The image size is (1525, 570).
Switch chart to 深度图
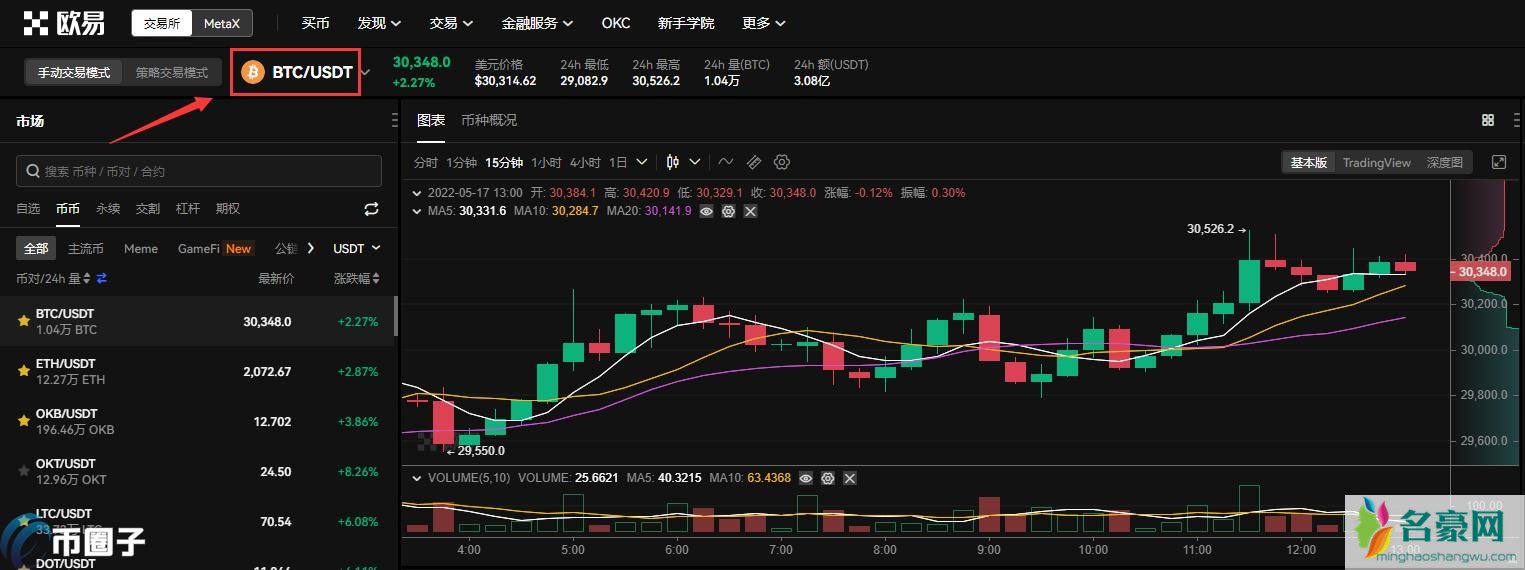pyautogui.click(x=1444, y=162)
